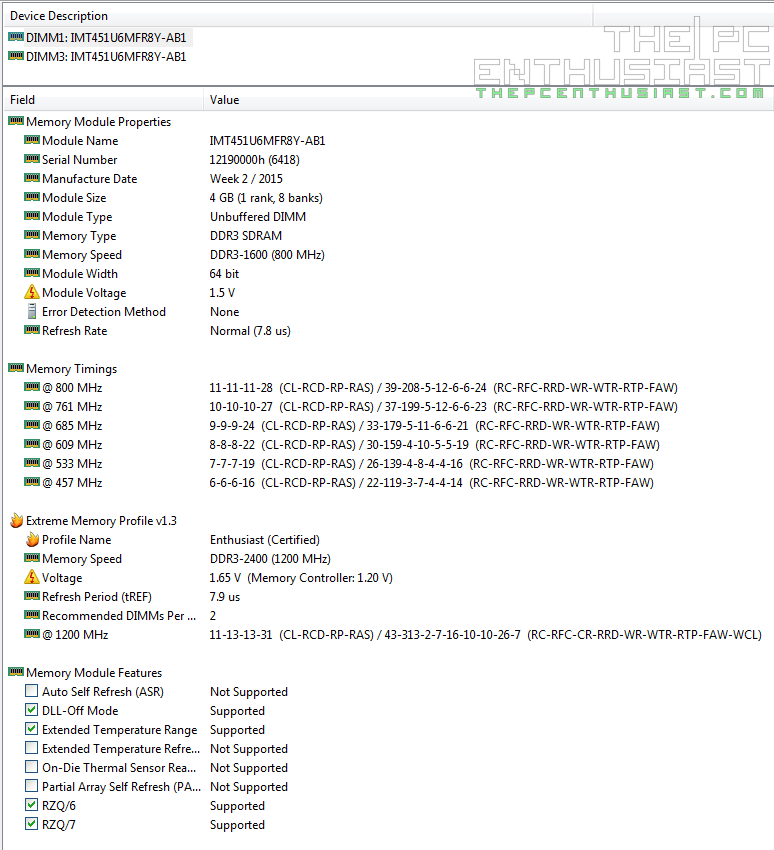Click the Error Detection Method icon
This screenshot has width=774, height=850.
point(32,311)
